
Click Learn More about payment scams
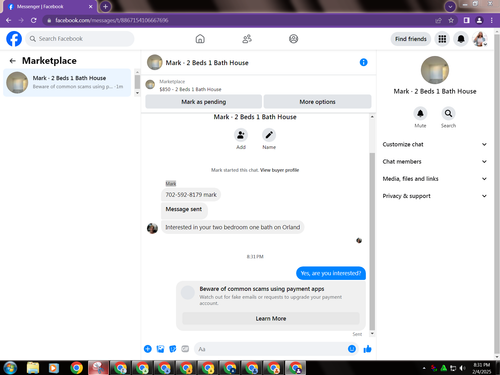[271, 318]
